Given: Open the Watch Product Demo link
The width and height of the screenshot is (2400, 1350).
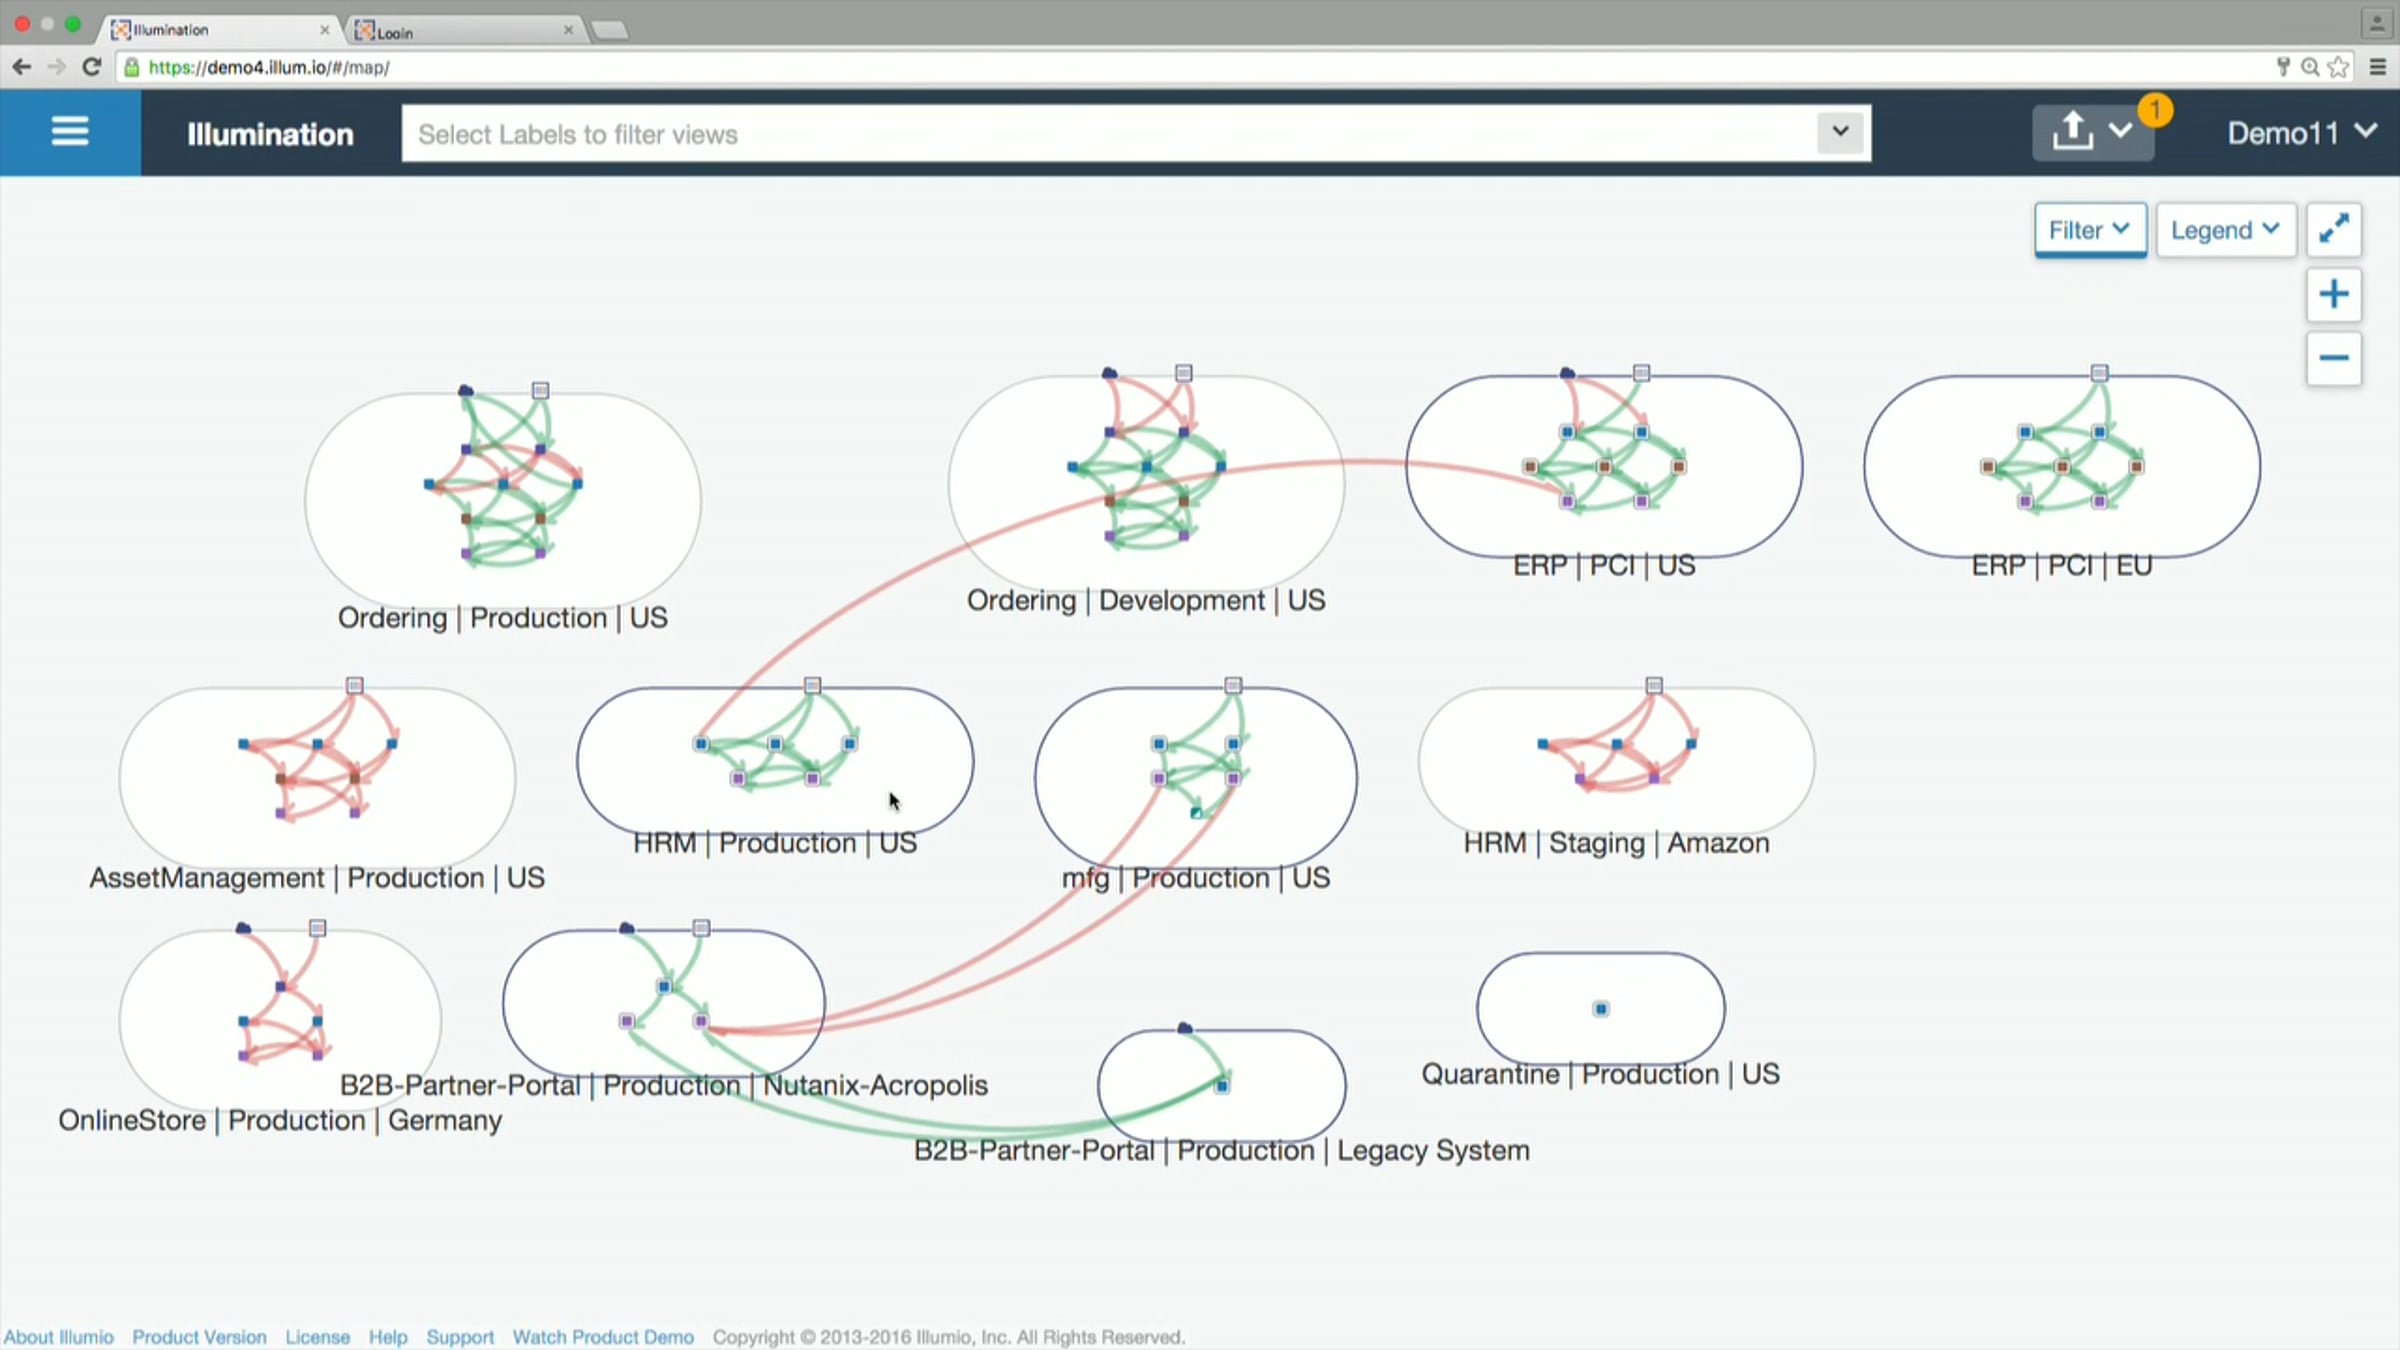Looking at the screenshot, I should point(603,1337).
